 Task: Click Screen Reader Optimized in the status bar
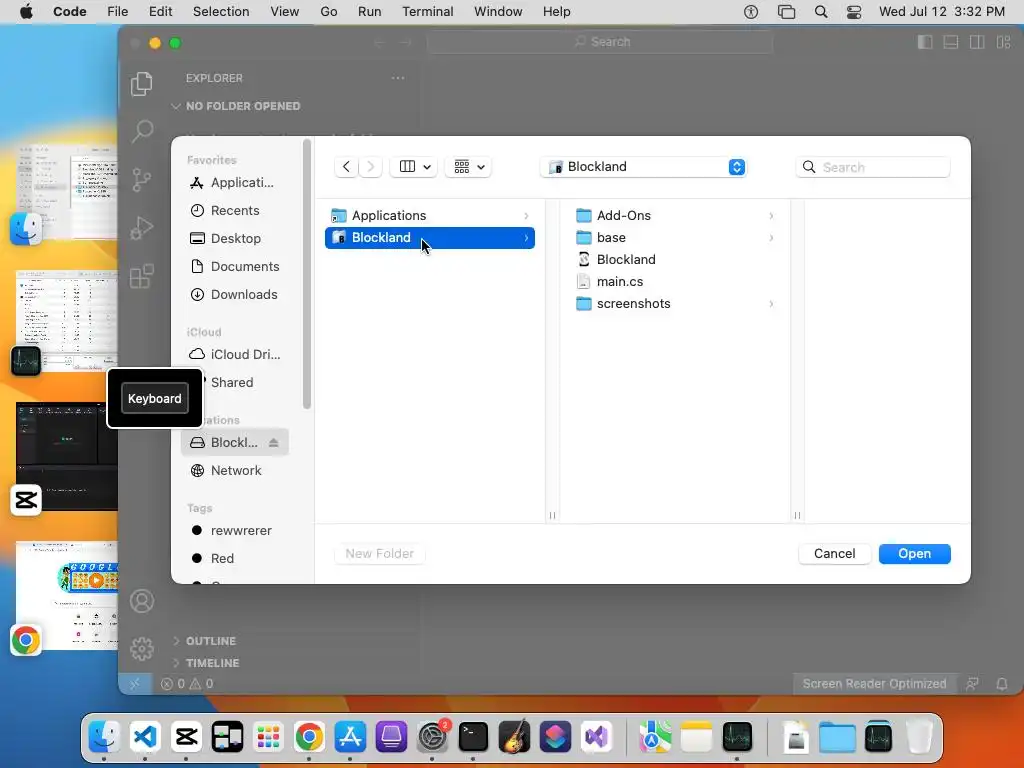point(874,684)
